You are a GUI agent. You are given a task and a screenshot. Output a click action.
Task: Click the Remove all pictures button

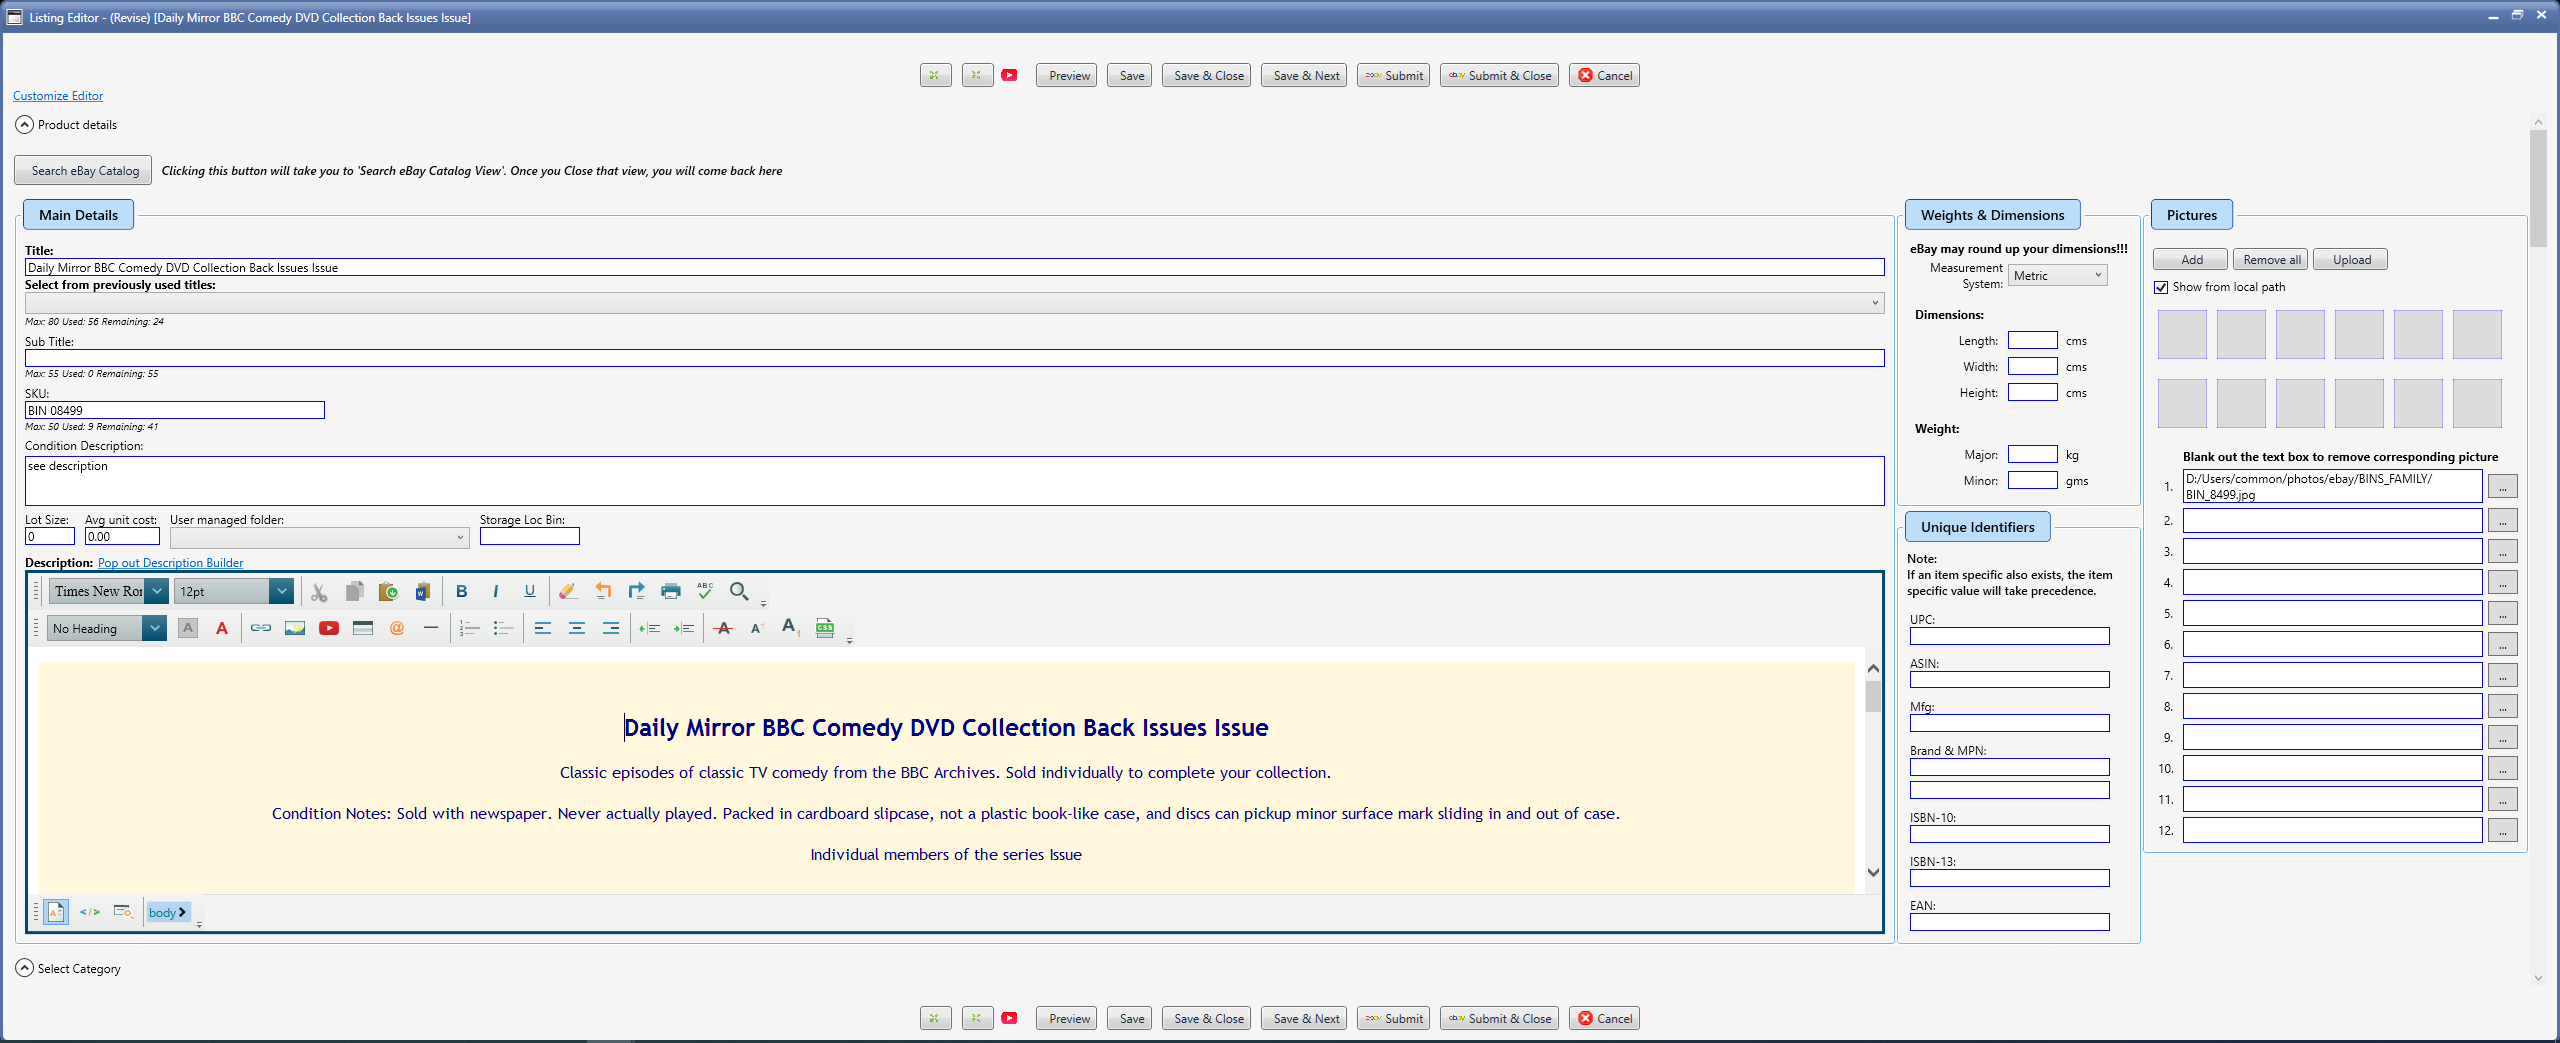(2271, 260)
